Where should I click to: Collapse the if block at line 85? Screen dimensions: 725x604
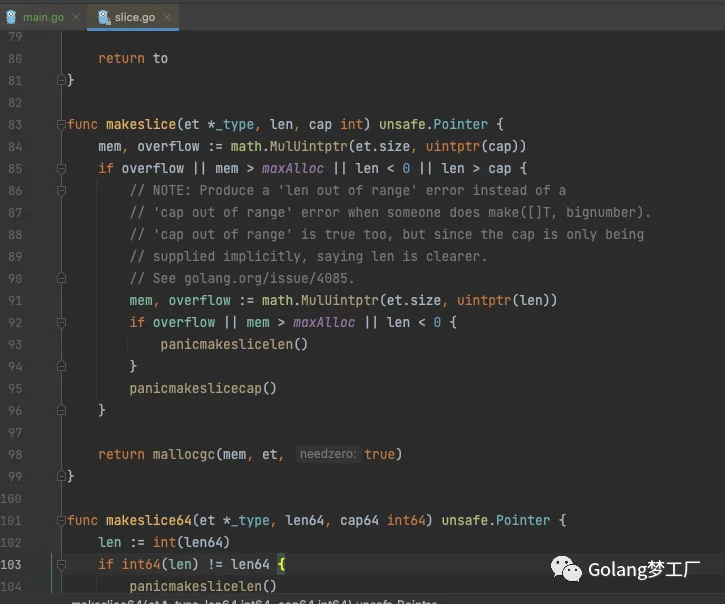click(x=61, y=168)
